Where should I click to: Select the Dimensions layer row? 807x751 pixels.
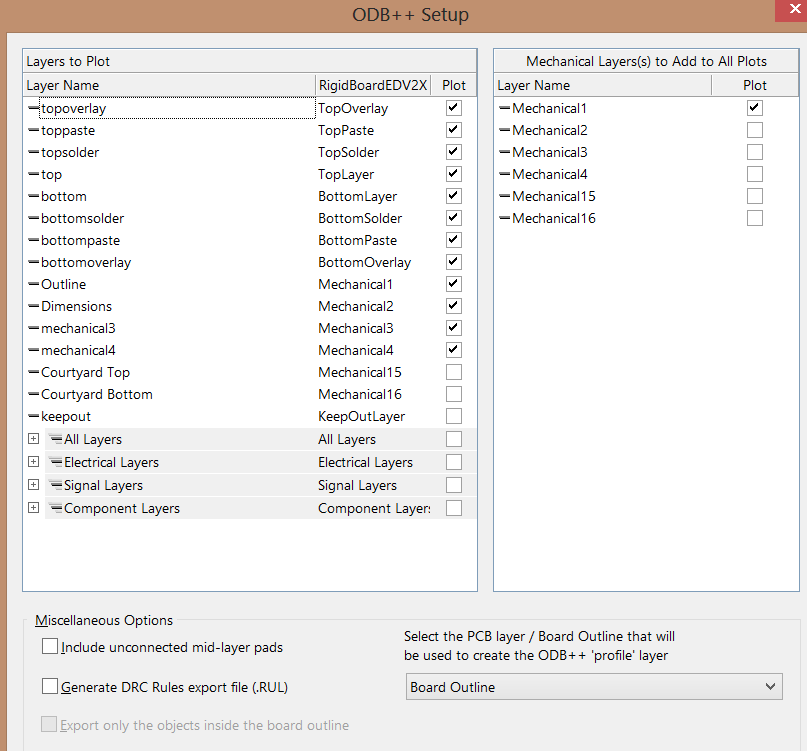pos(77,306)
